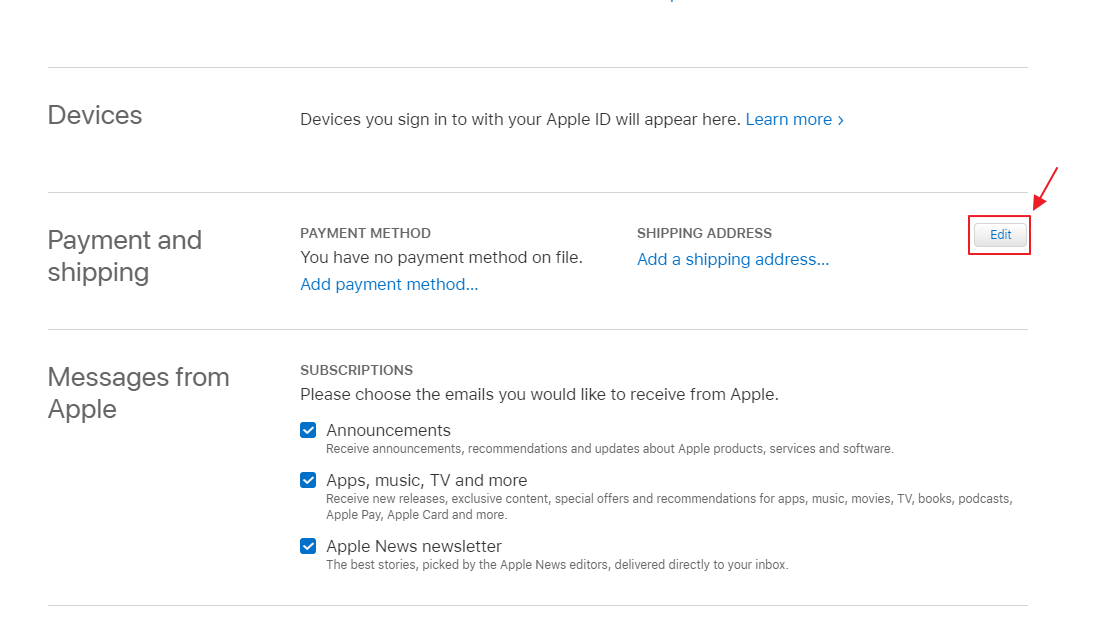Click the Messages from Apple heading
Image resolution: width=1112 pixels, height=625 pixels.
pos(138,393)
